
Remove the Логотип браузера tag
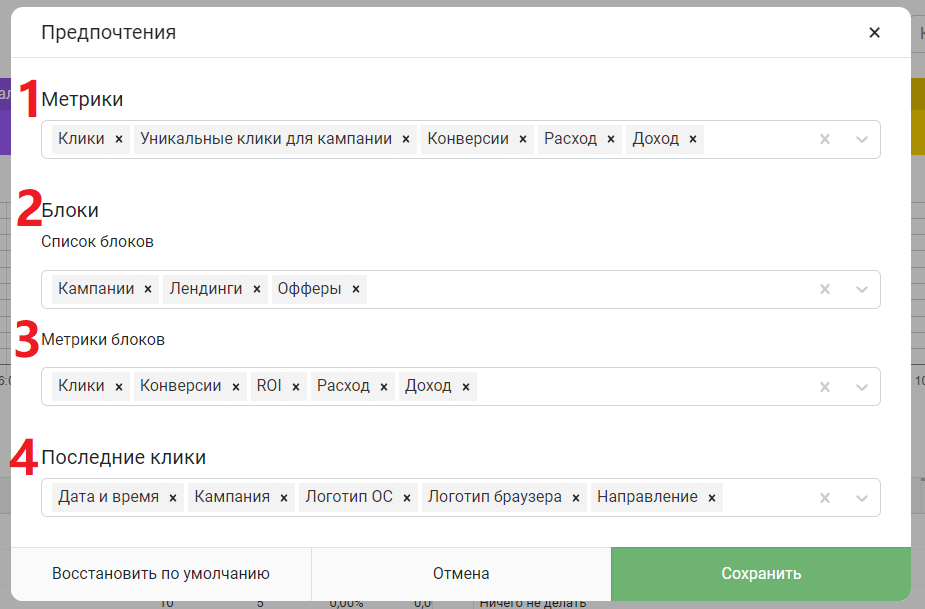click(x=576, y=497)
